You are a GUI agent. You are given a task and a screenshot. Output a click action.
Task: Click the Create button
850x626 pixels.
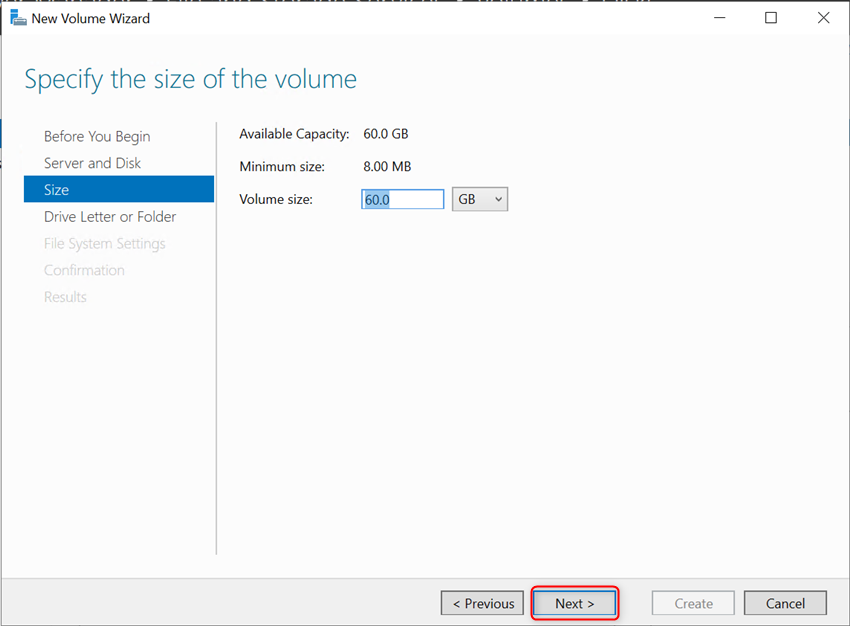692,602
